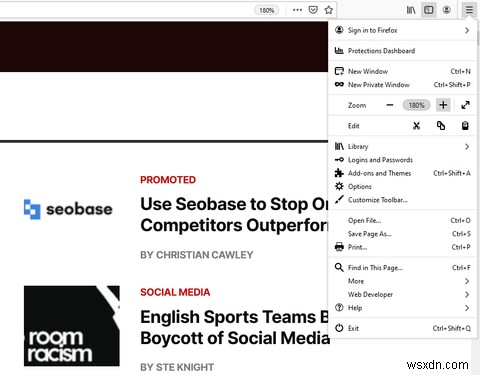The image size is (480, 375).
Task: Open the Help submenu
Action: click(402, 308)
